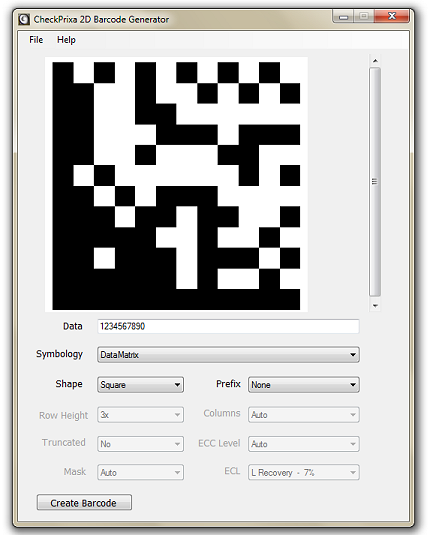Click the Shape label
Viewport: 430px width, 535px height.
click(69, 384)
